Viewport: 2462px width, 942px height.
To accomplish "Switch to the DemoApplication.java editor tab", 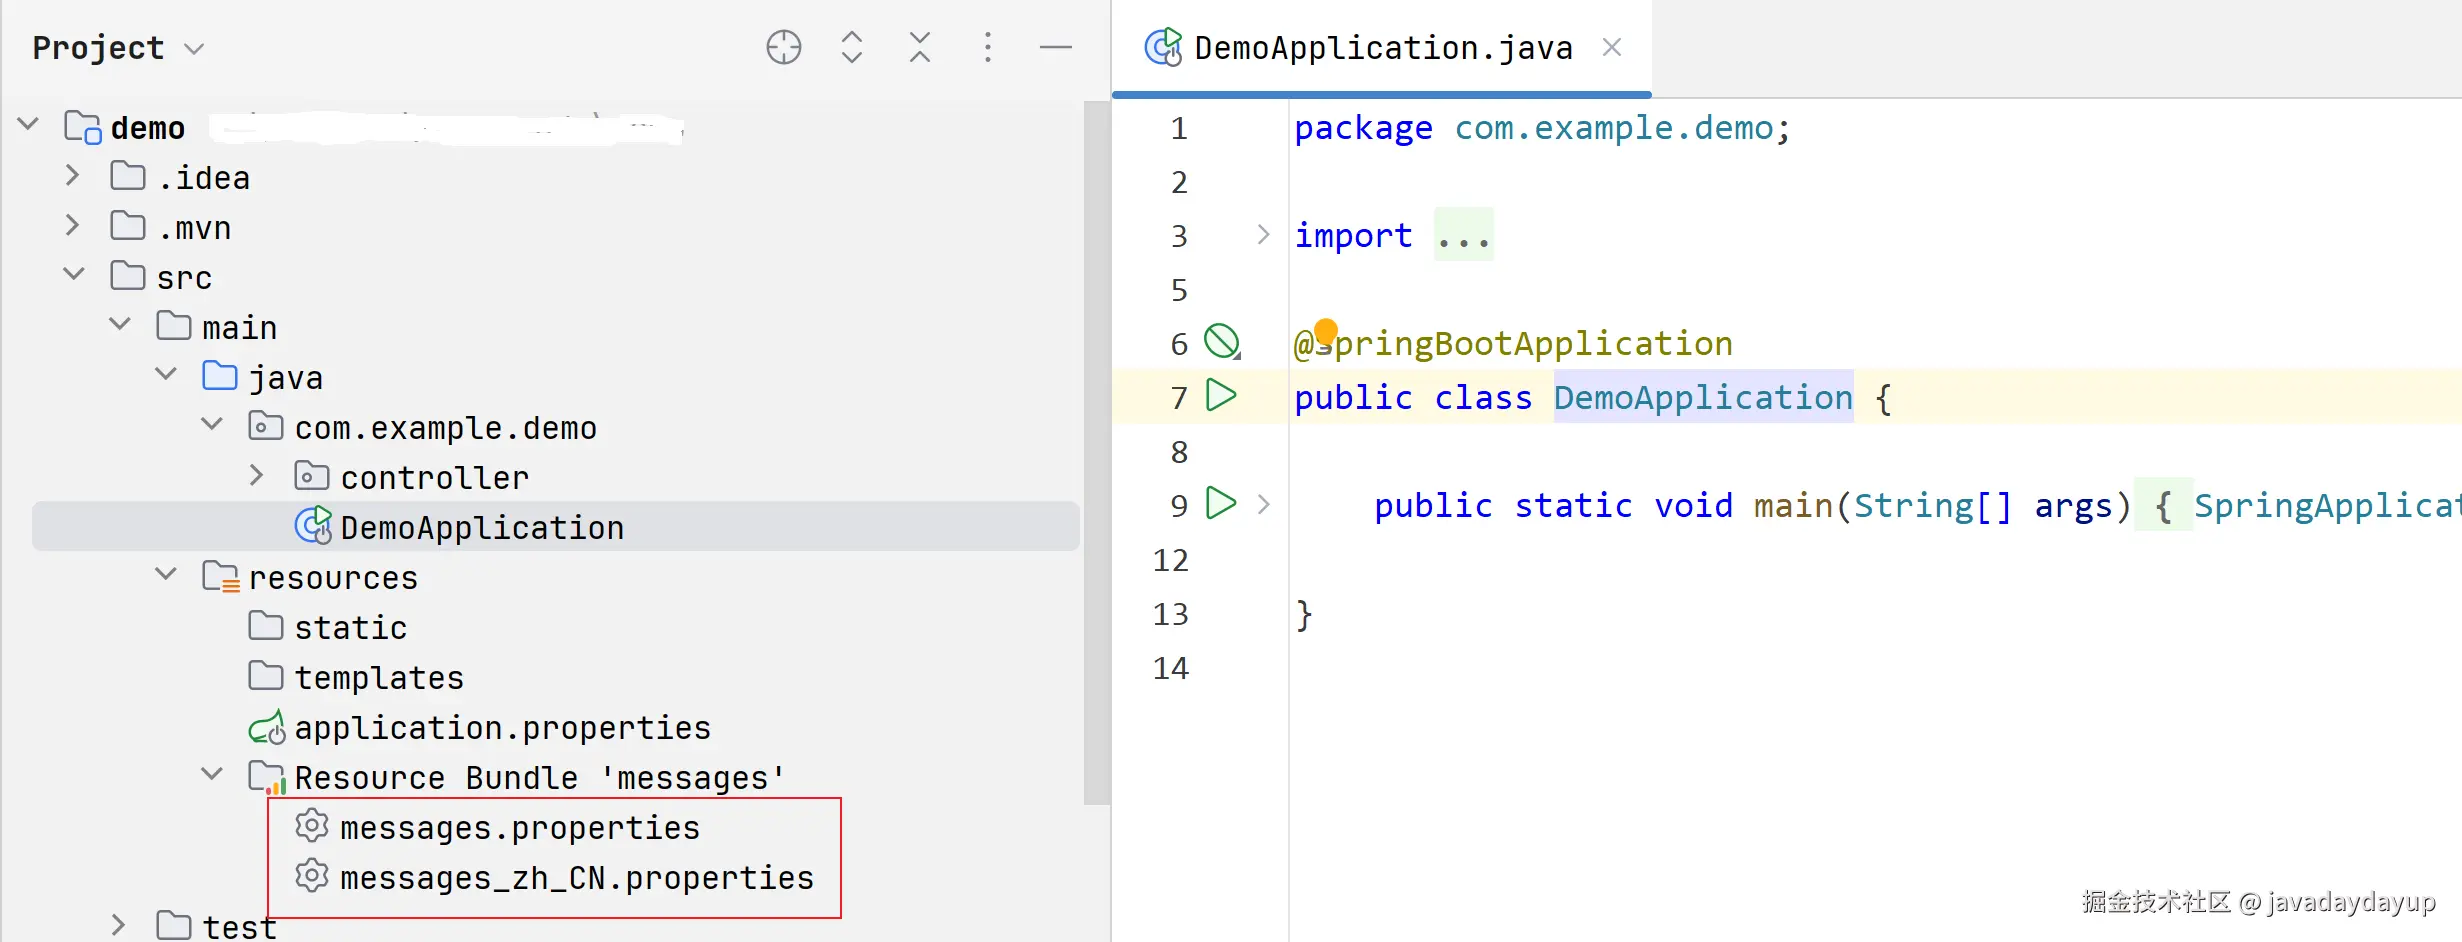I will 1383,48.
